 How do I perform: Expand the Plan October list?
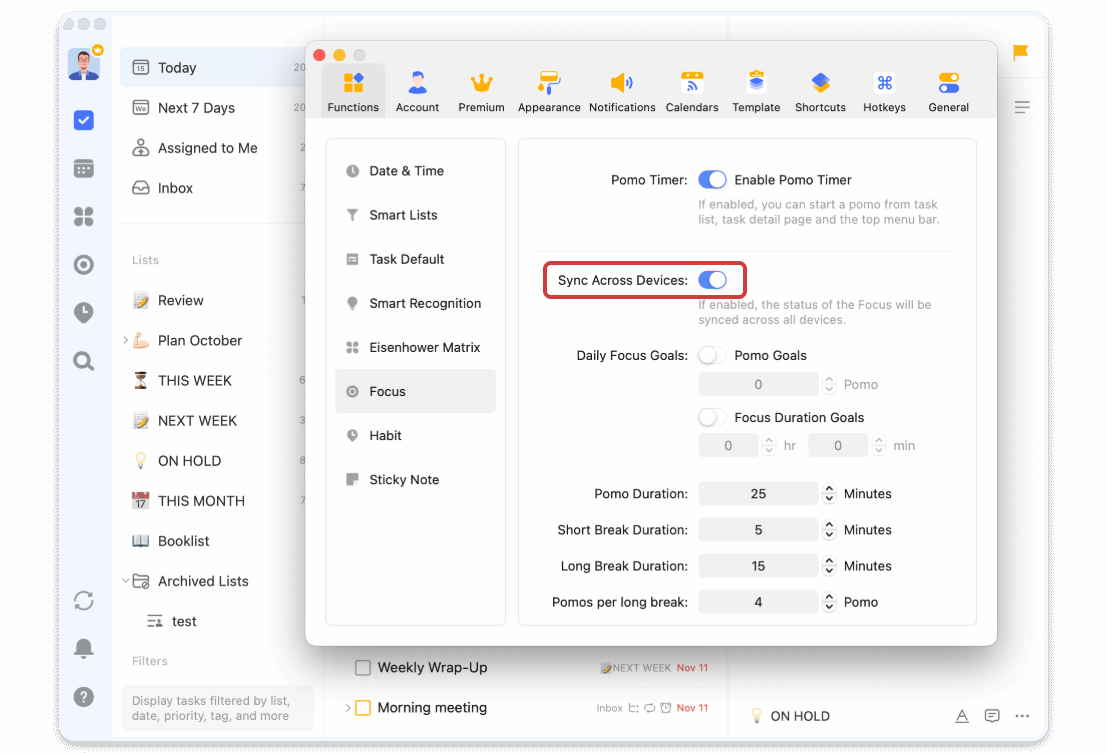pos(125,340)
